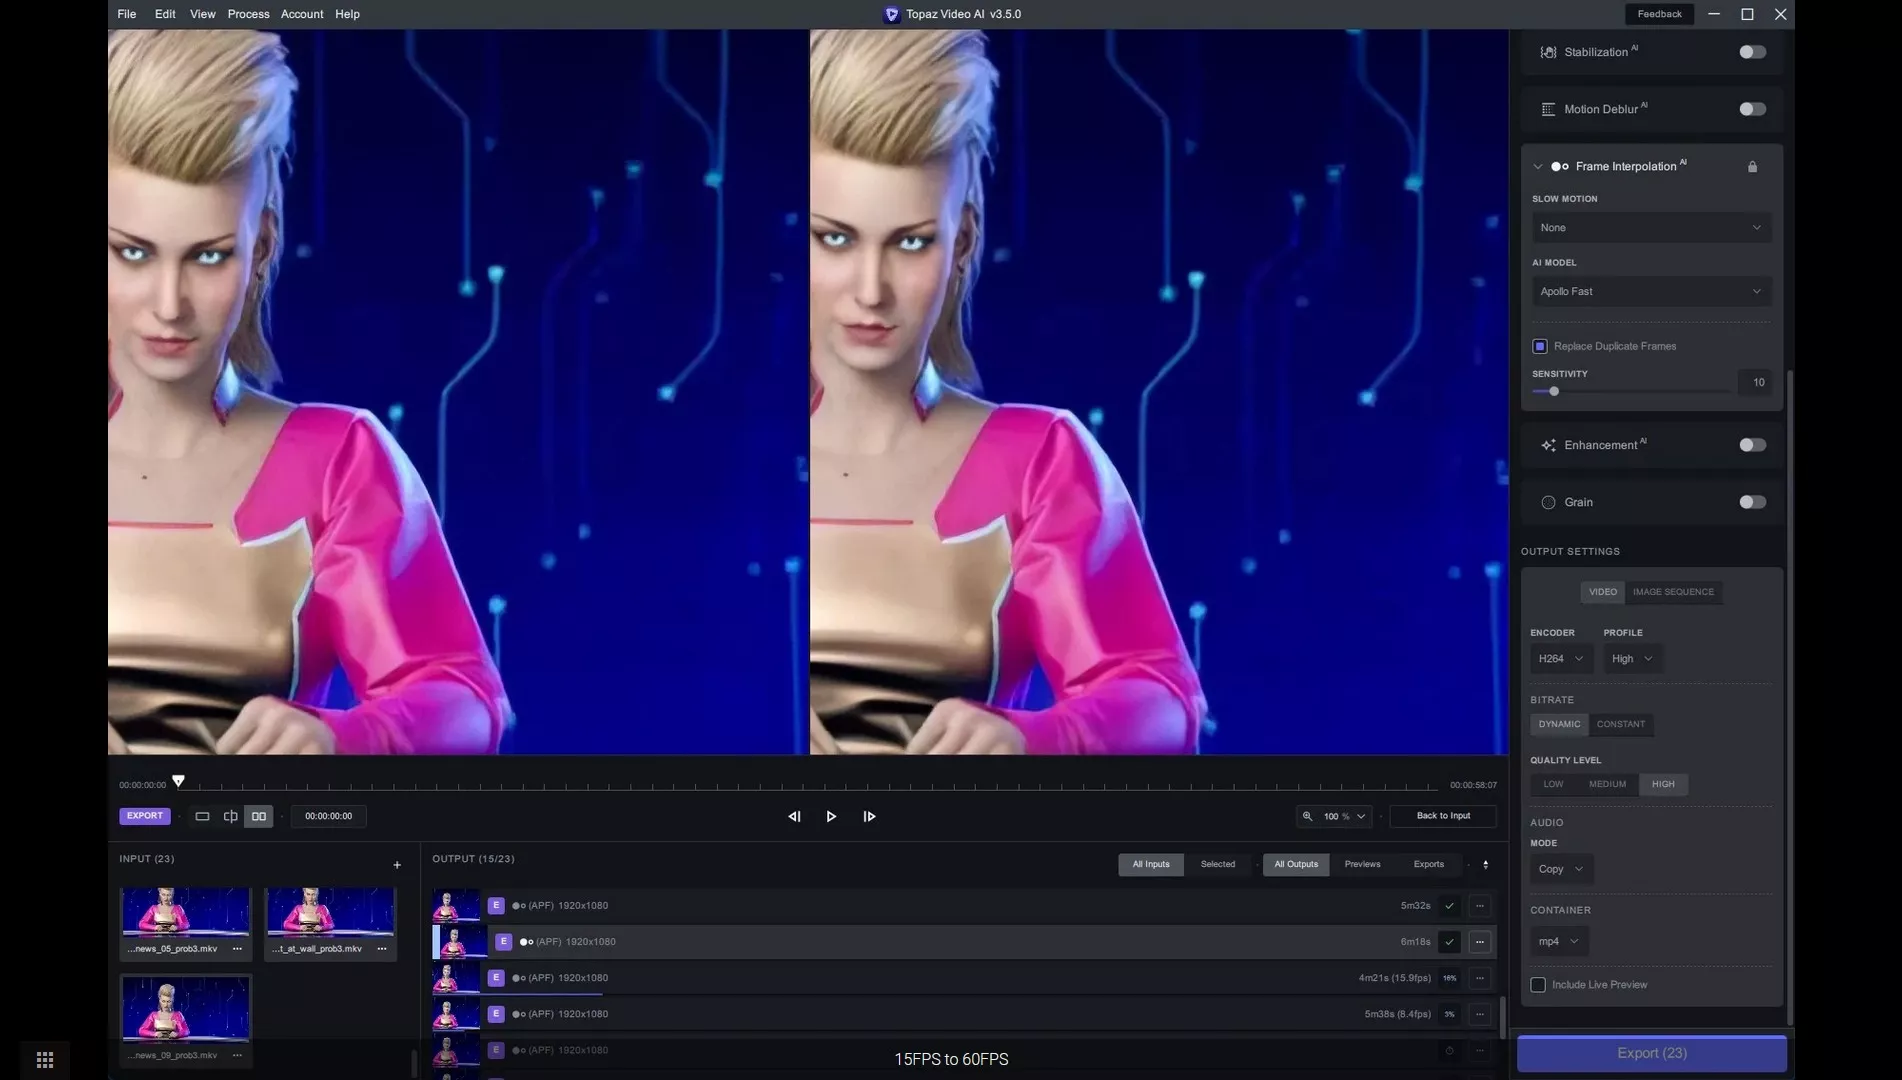Show Selected inputs only

coord(1217,864)
